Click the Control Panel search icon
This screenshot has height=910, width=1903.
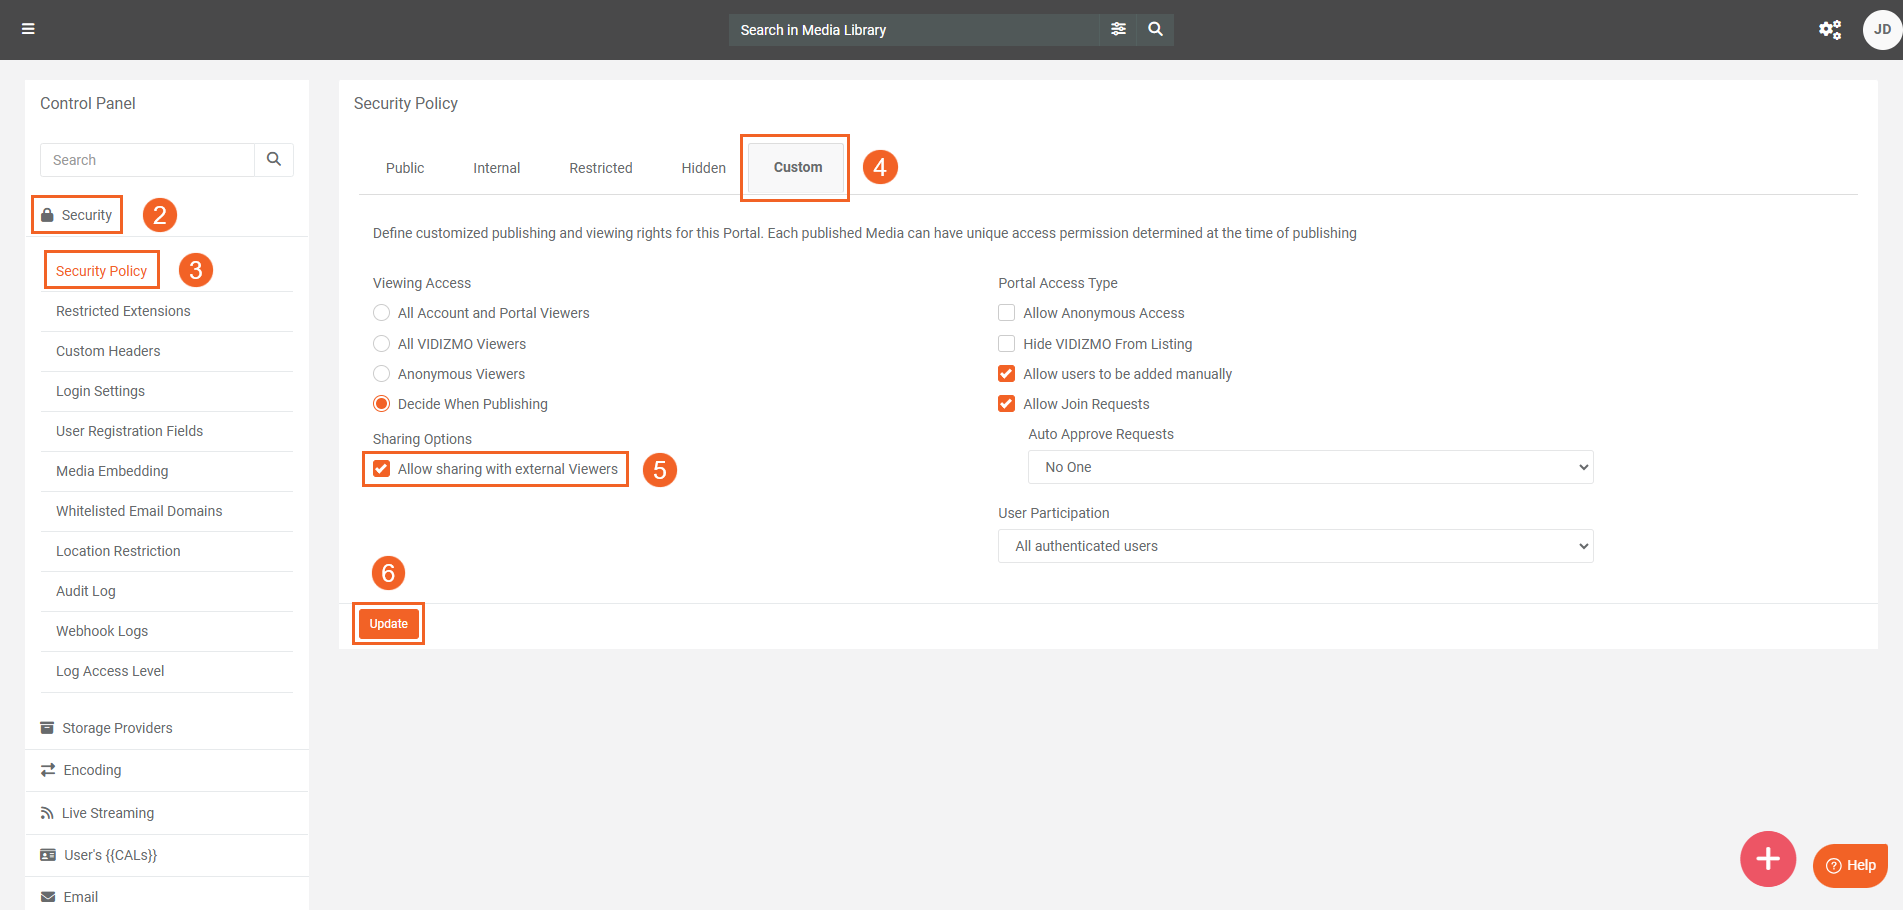(x=274, y=160)
